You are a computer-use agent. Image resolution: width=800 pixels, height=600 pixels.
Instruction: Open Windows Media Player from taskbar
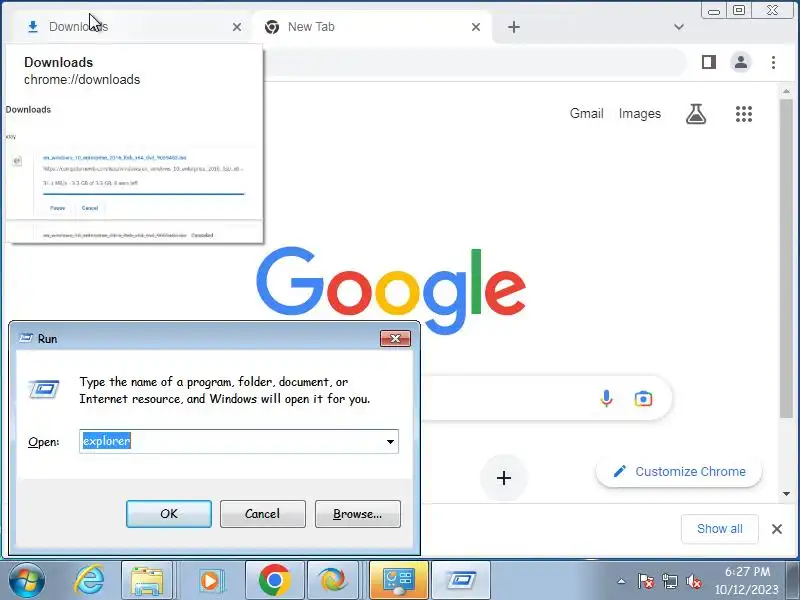pos(210,581)
